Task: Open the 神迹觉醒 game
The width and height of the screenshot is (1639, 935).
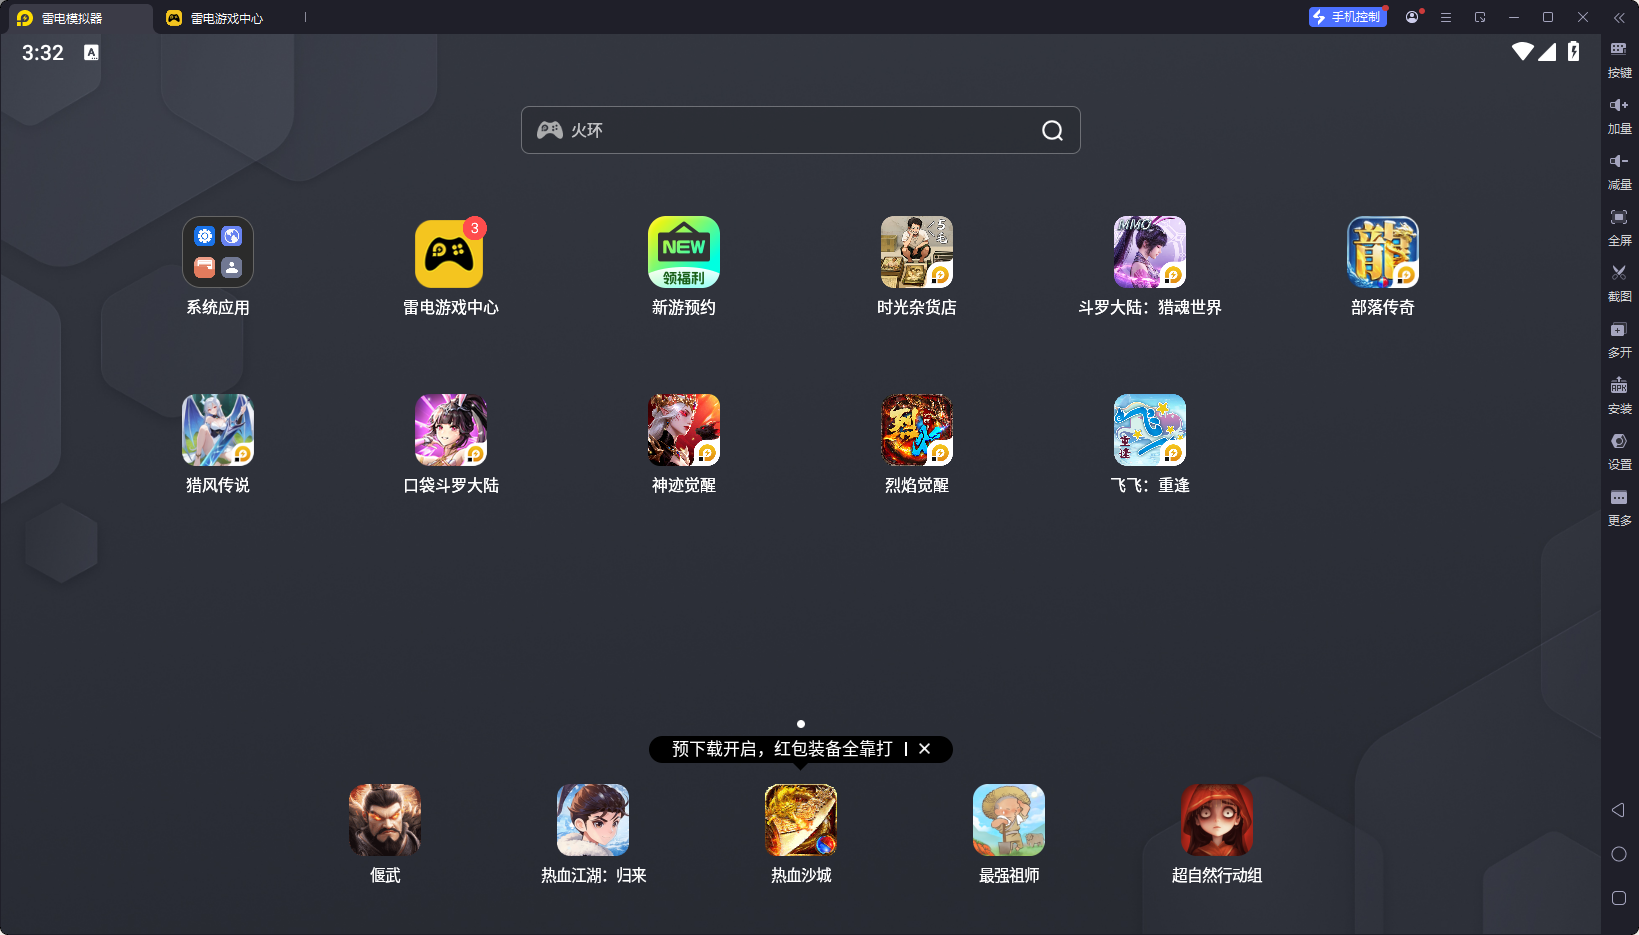Action: pyautogui.click(x=684, y=430)
